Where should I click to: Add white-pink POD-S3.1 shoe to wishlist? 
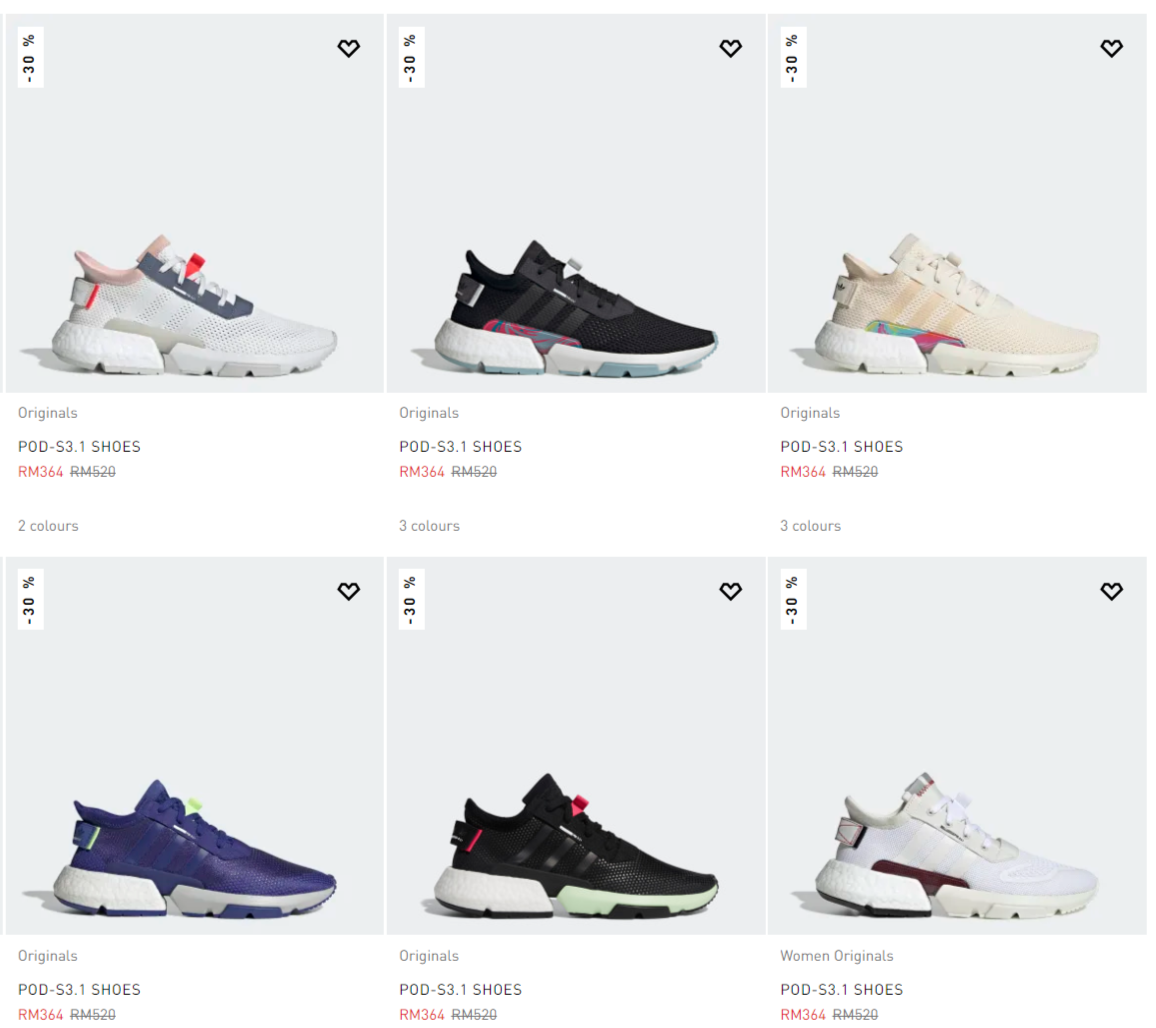(x=349, y=49)
